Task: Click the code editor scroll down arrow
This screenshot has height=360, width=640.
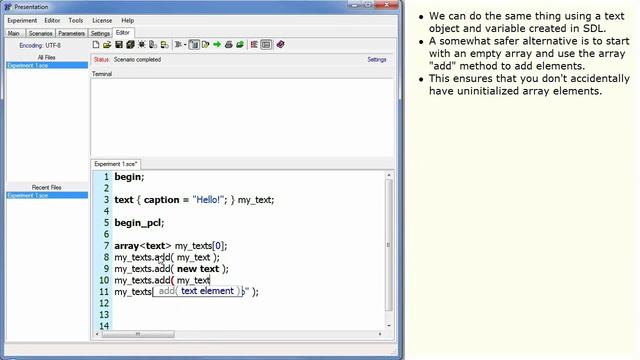Action: (389, 325)
